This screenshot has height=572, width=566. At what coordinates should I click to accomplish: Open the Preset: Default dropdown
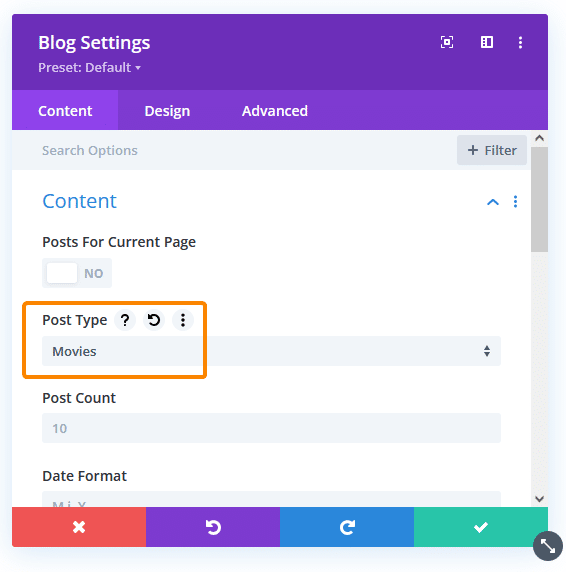(89, 67)
